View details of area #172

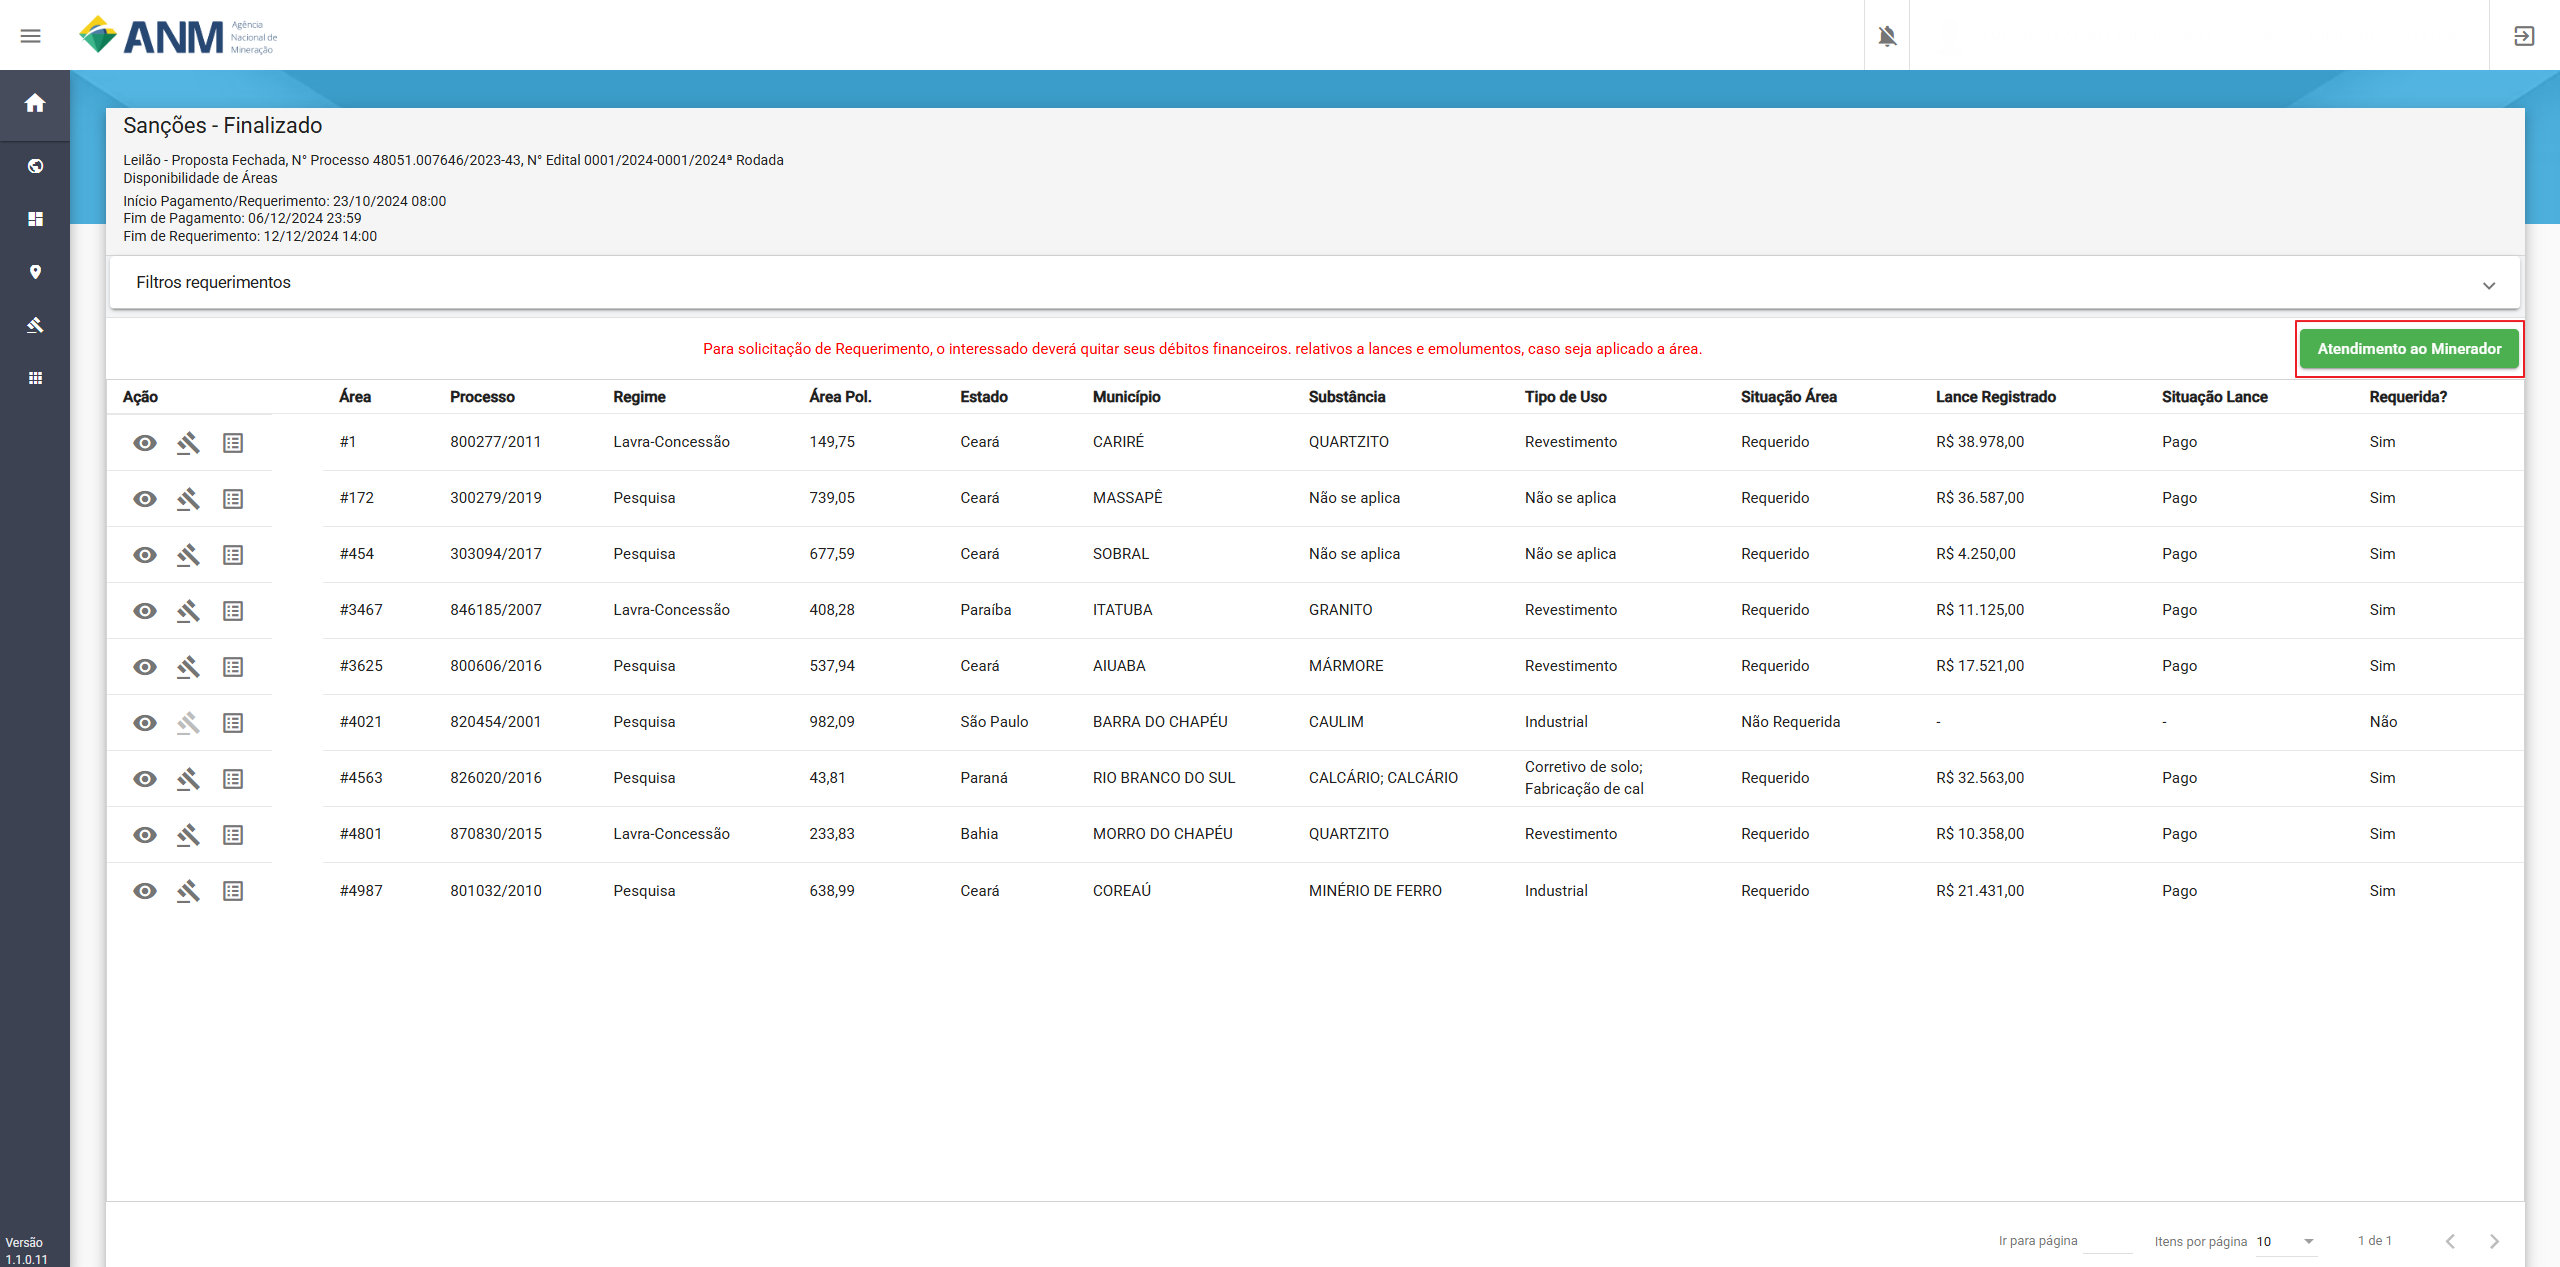[145, 499]
